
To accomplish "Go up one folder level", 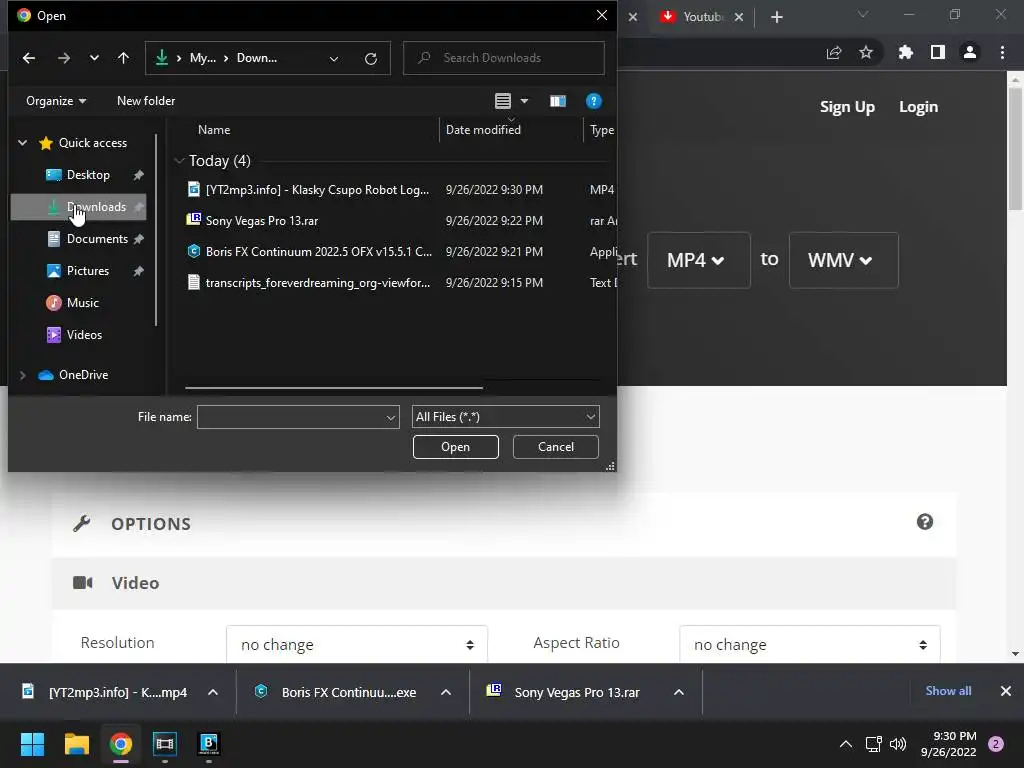I will click(x=123, y=58).
